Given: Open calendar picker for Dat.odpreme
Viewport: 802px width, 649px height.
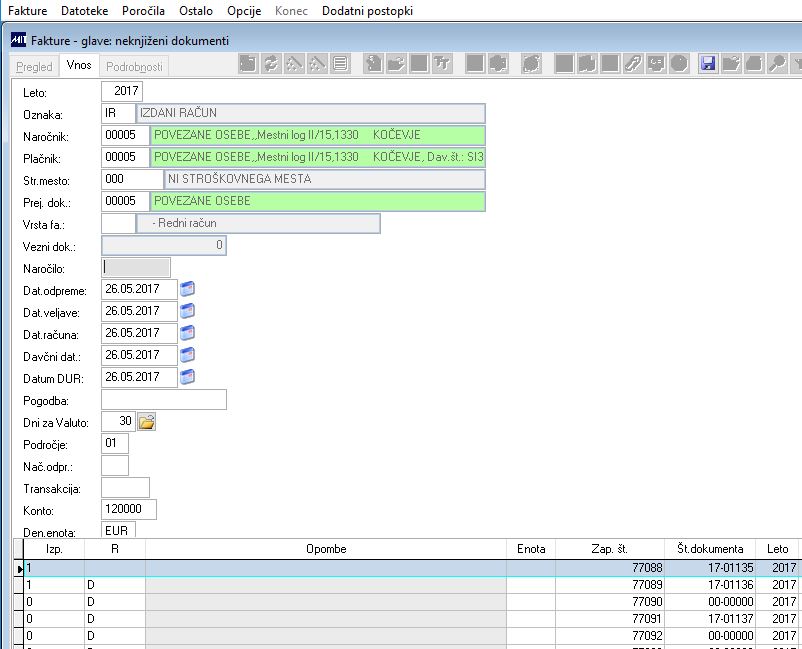Looking at the screenshot, I should tap(188, 289).
